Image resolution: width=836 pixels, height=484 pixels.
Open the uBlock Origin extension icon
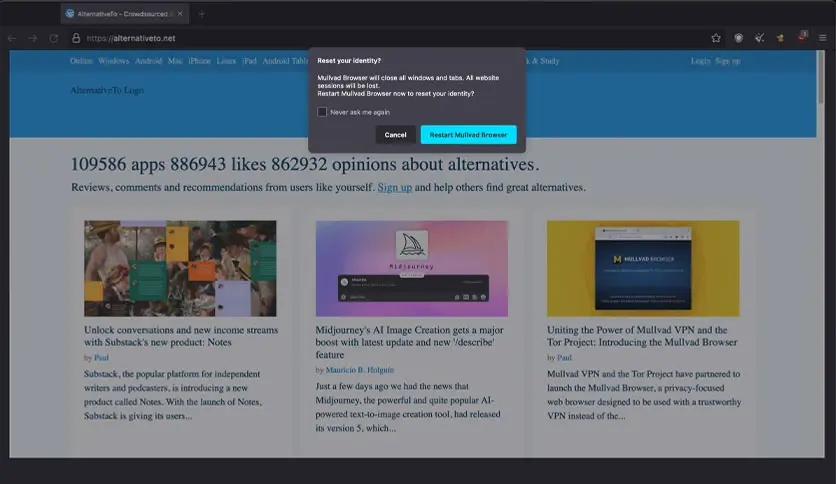pyautogui.click(x=801, y=37)
